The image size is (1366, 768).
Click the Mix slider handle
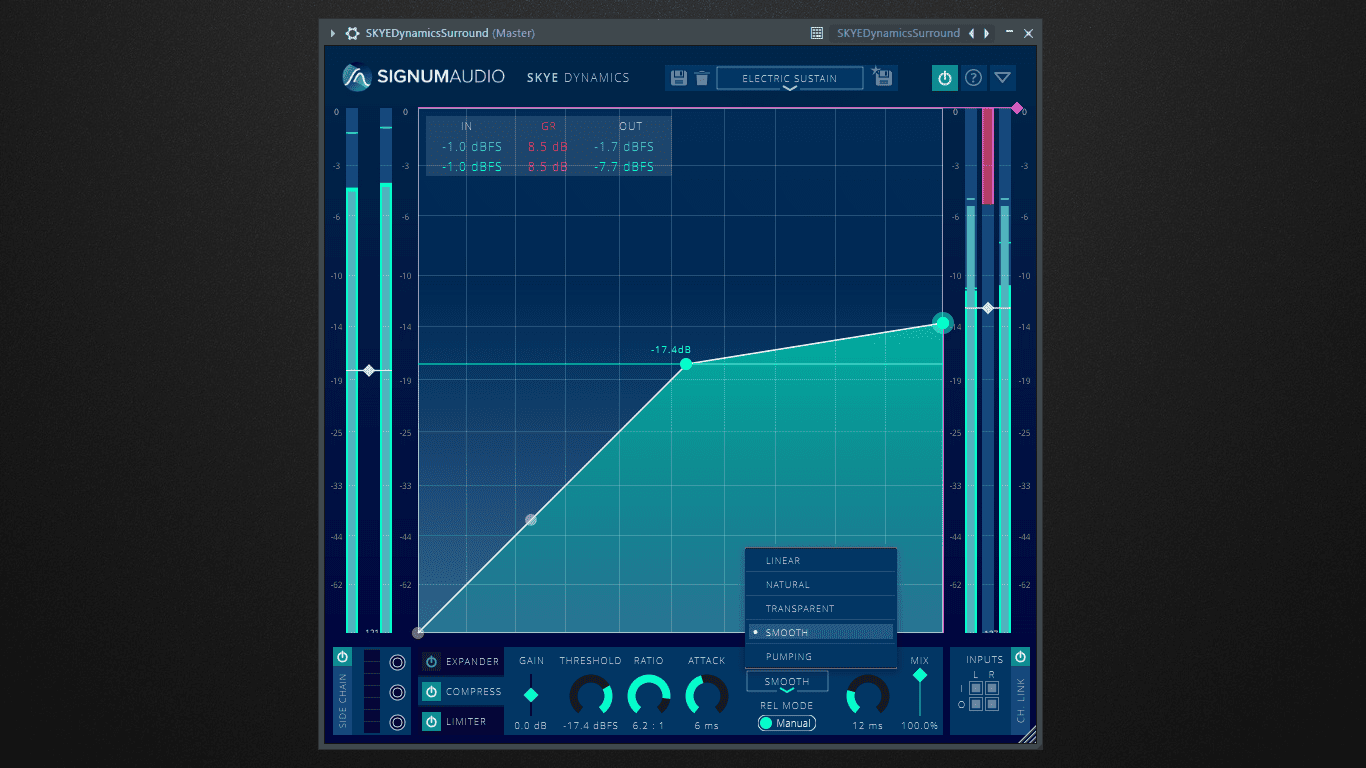tap(919, 676)
